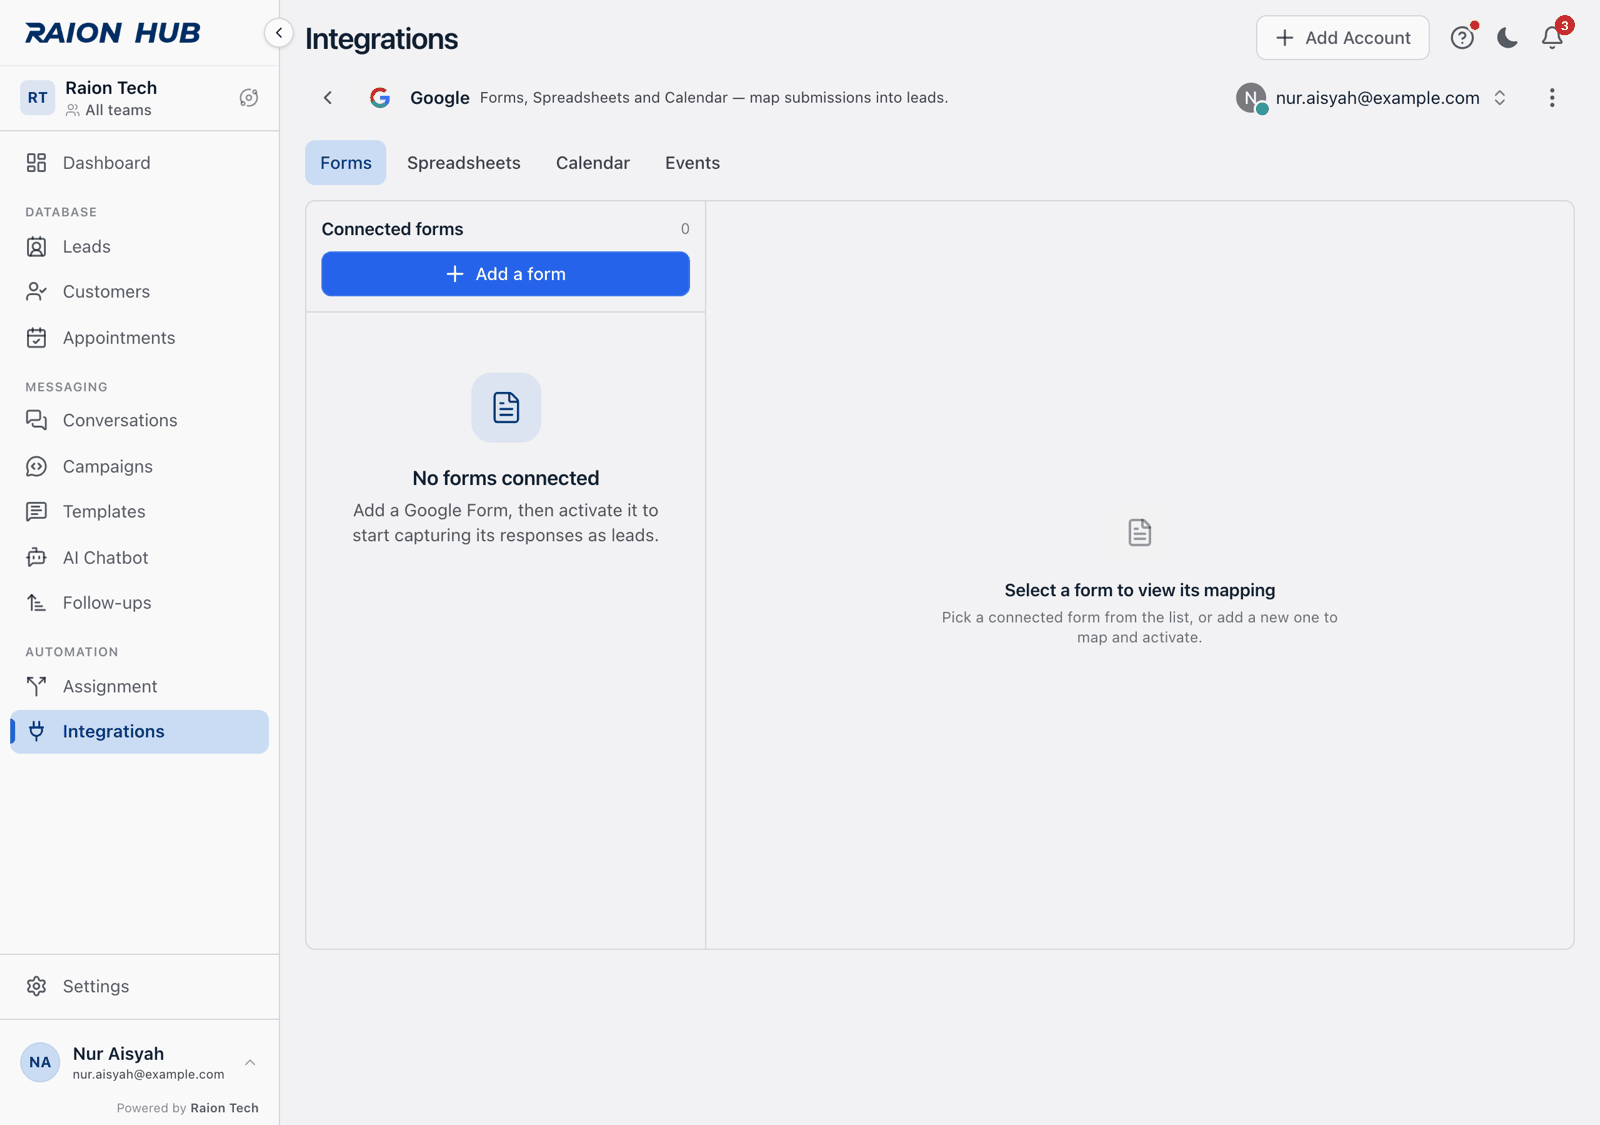Click the Add Account button

point(1342,38)
